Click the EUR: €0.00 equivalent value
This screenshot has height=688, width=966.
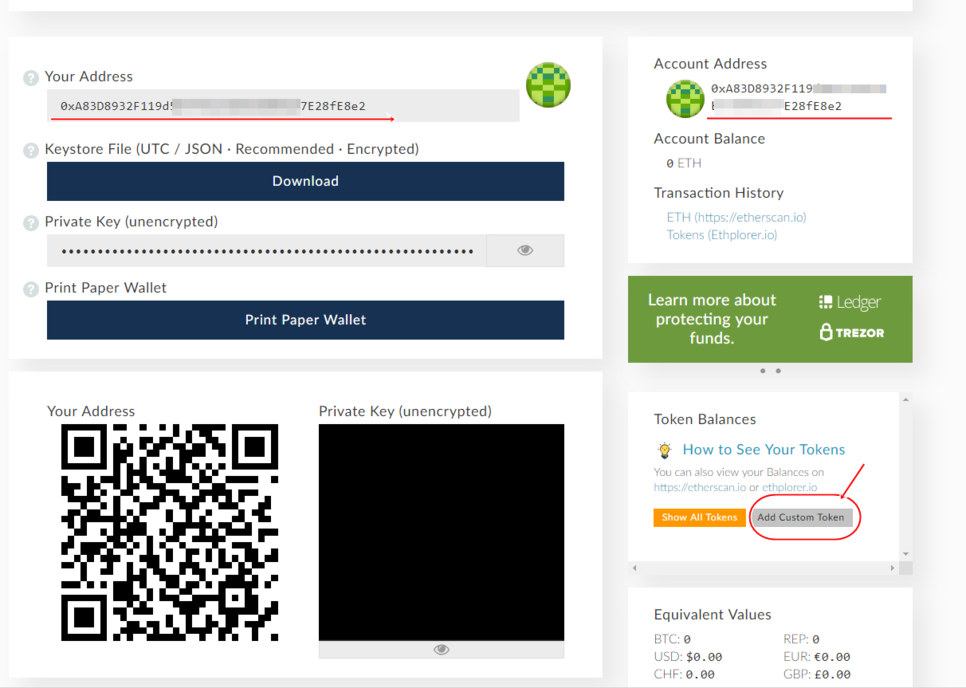817,657
